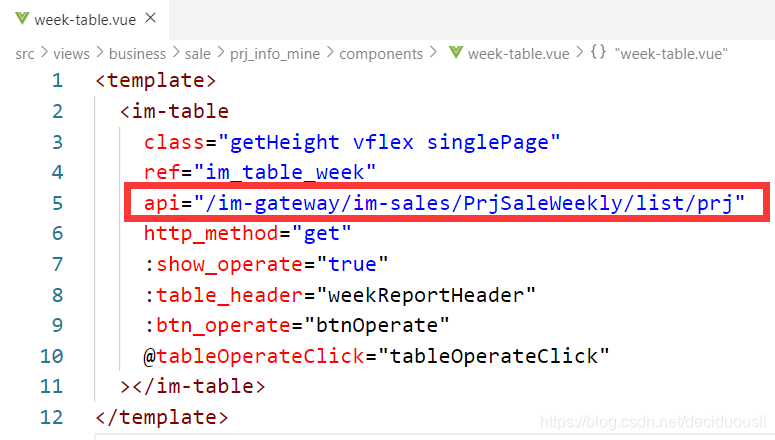
Task: Click the http_method attribute name
Action: point(211,233)
